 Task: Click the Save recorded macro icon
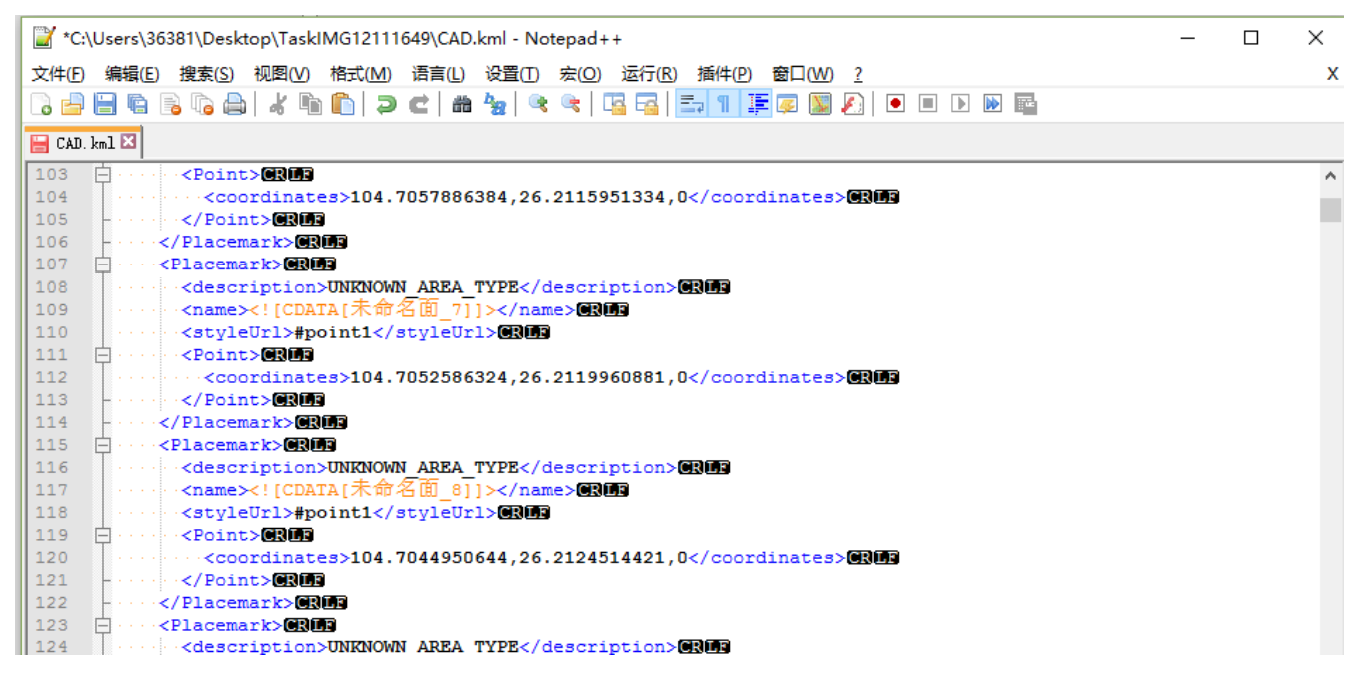coord(1025,103)
